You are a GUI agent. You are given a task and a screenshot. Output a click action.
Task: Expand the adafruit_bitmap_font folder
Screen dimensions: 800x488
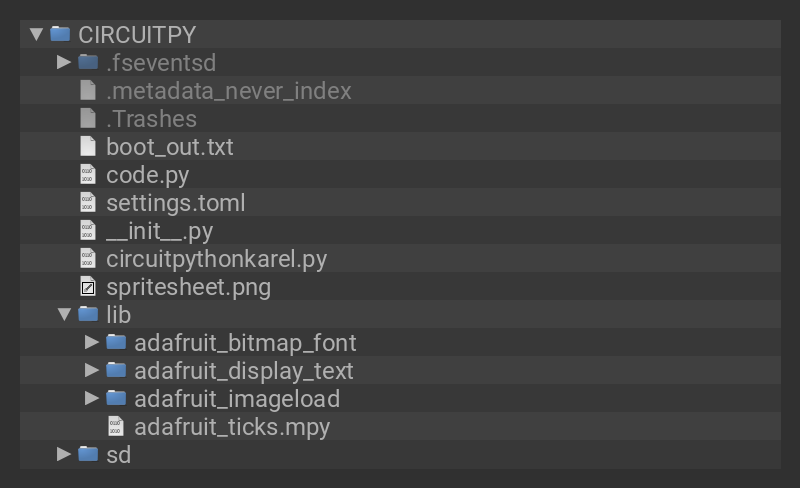coord(92,343)
